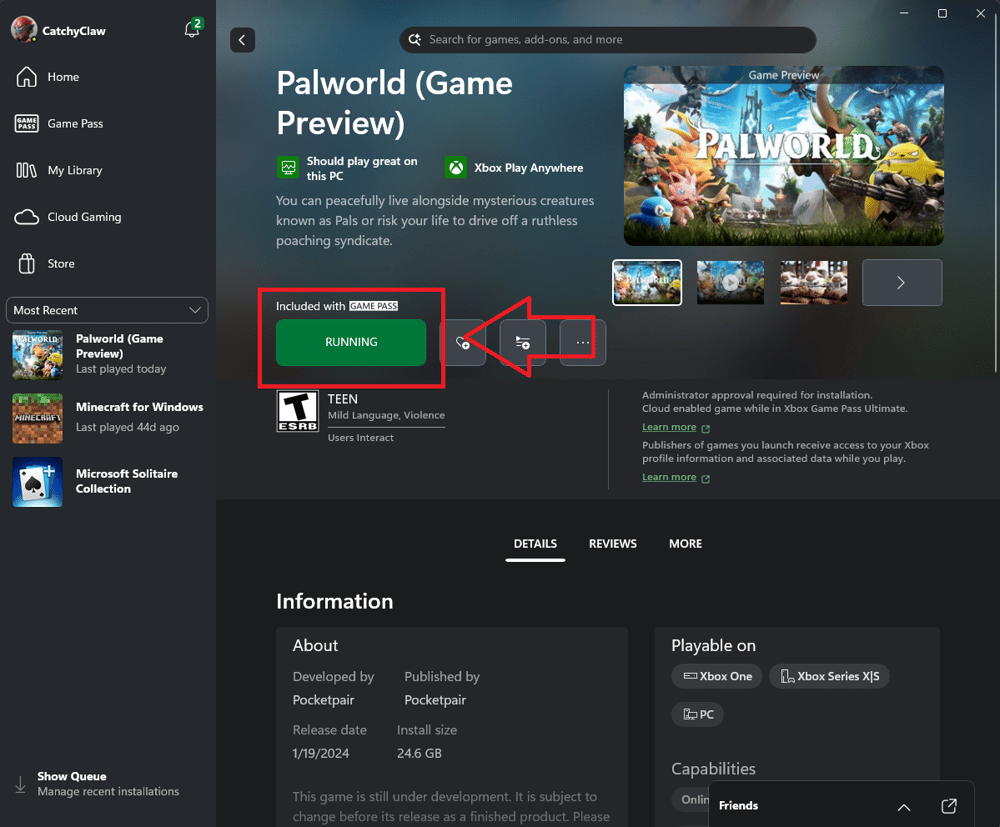Click developer name Pocketpair
This screenshot has width=1000, height=827.
323,700
